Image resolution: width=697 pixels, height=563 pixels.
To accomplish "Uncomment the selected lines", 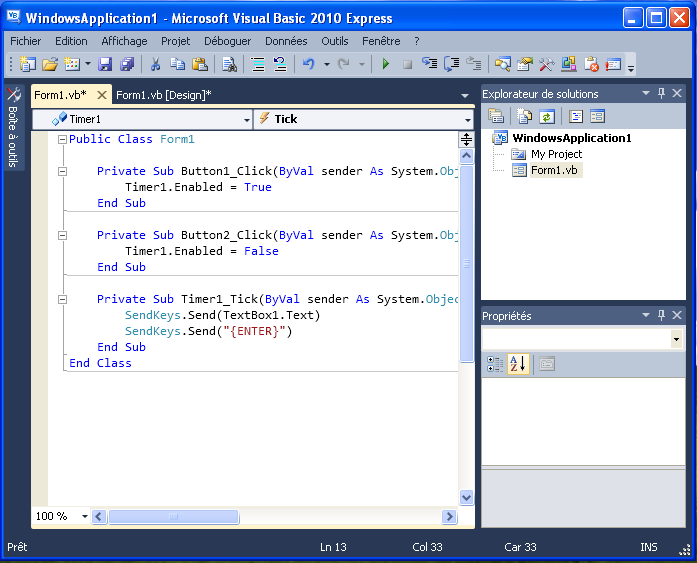I will [280, 64].
